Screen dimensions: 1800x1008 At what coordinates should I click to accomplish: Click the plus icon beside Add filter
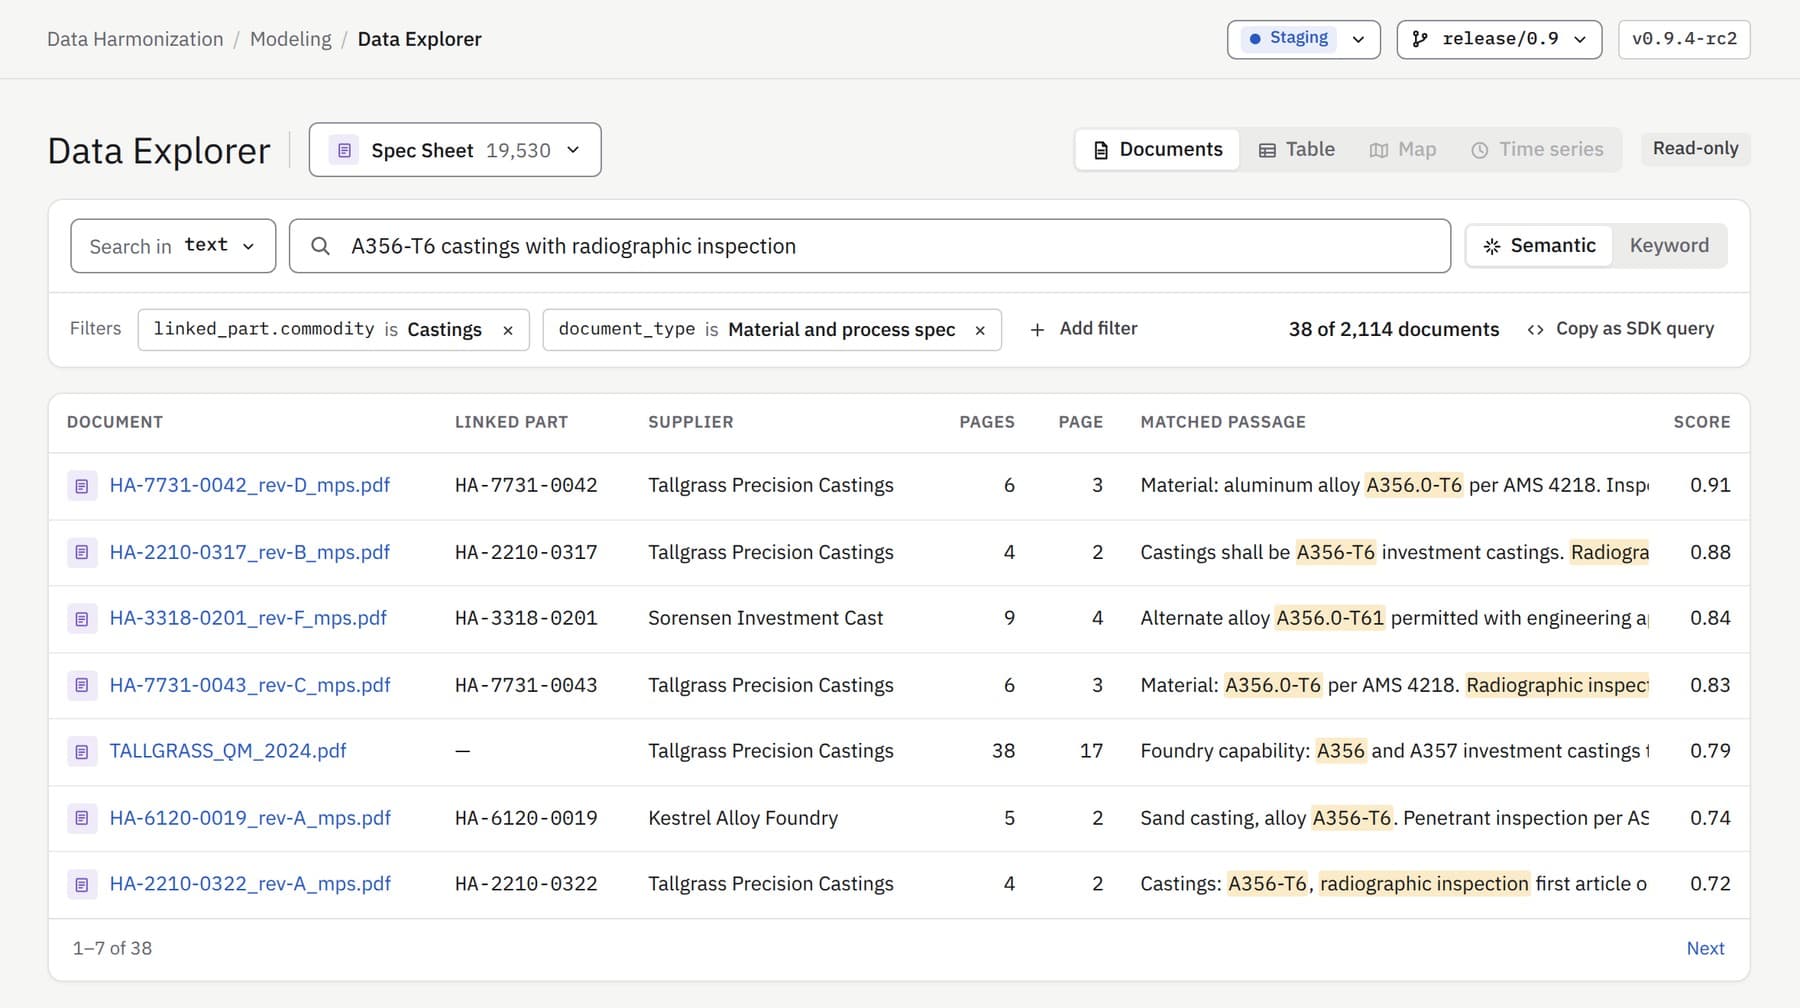(x=1037, y=329)
